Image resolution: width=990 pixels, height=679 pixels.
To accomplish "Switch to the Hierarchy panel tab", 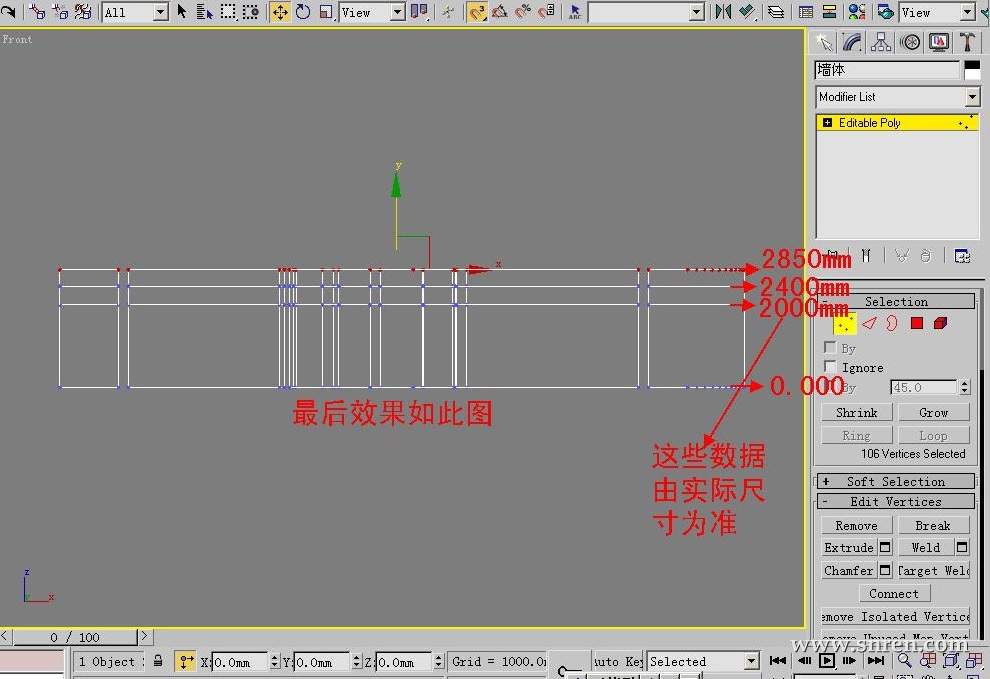I will (881, 42).
